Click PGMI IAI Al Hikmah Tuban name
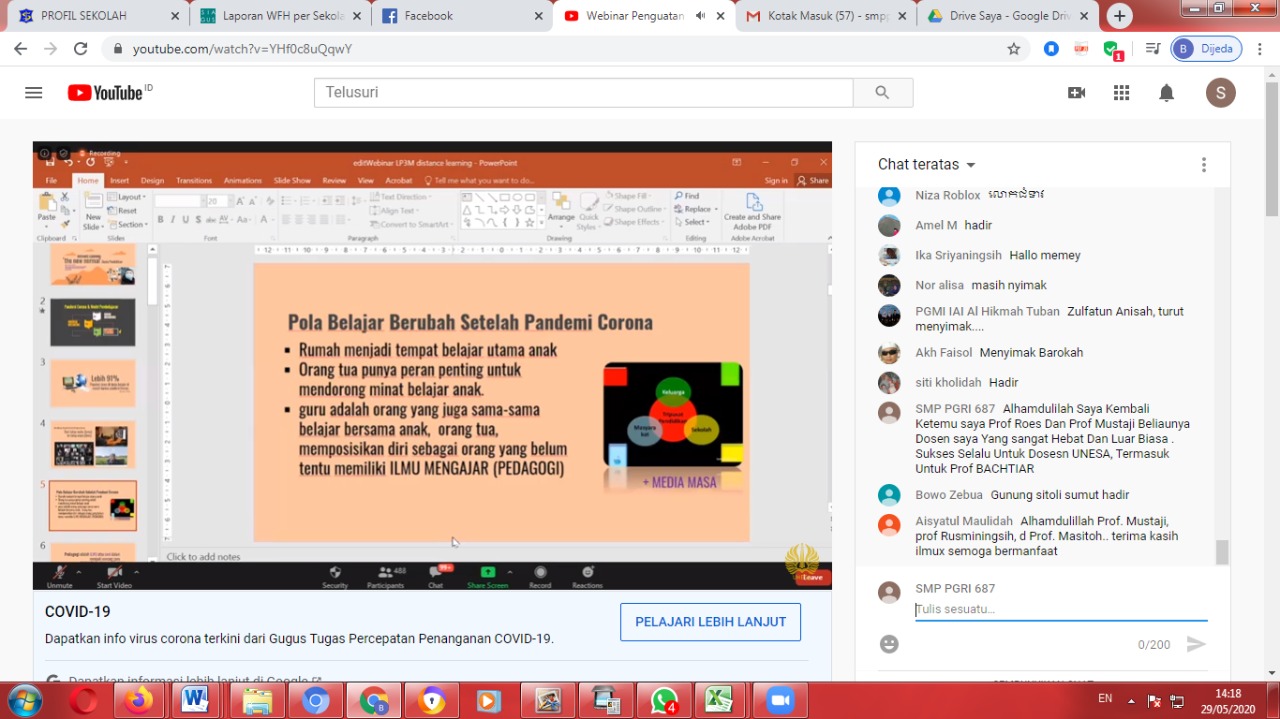The height and width of the screenshot is (719, 1280). click(x=987, y=311)
